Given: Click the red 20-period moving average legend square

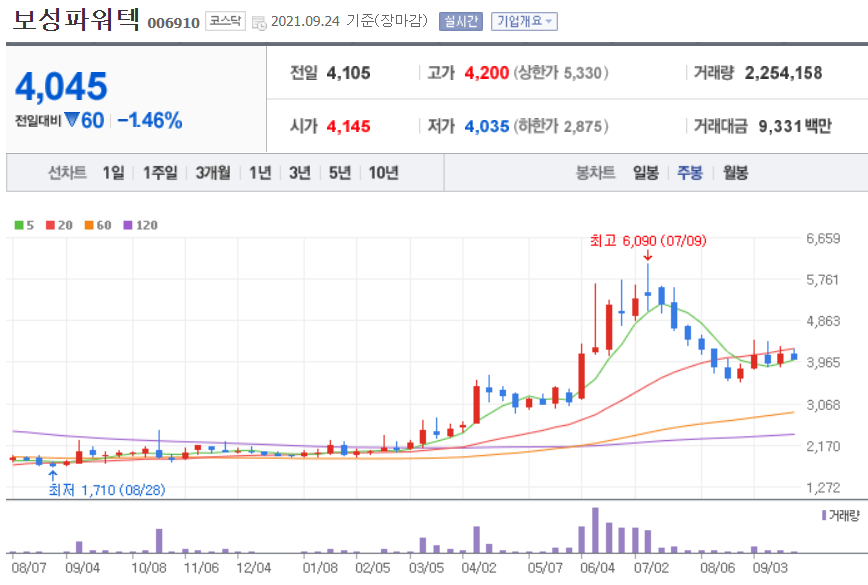Looking at the screenshot, I should coord(48,224).
